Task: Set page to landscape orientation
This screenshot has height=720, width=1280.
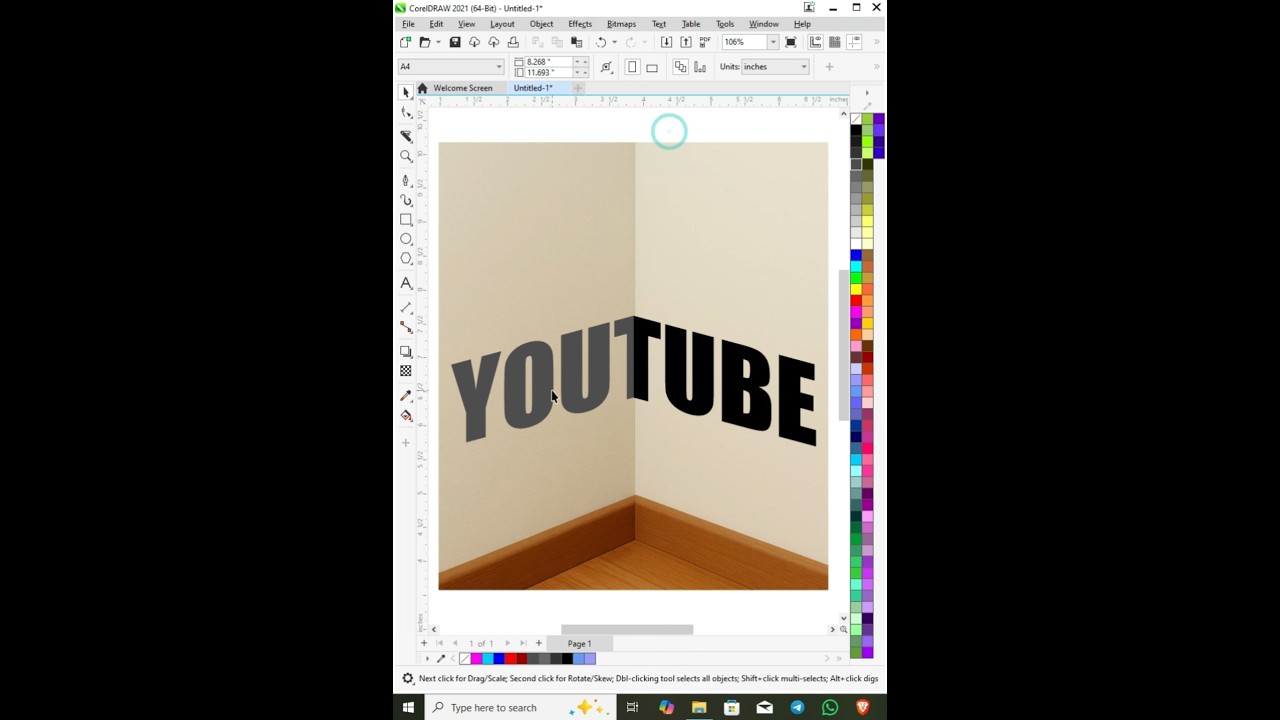Action: [652, 67]
